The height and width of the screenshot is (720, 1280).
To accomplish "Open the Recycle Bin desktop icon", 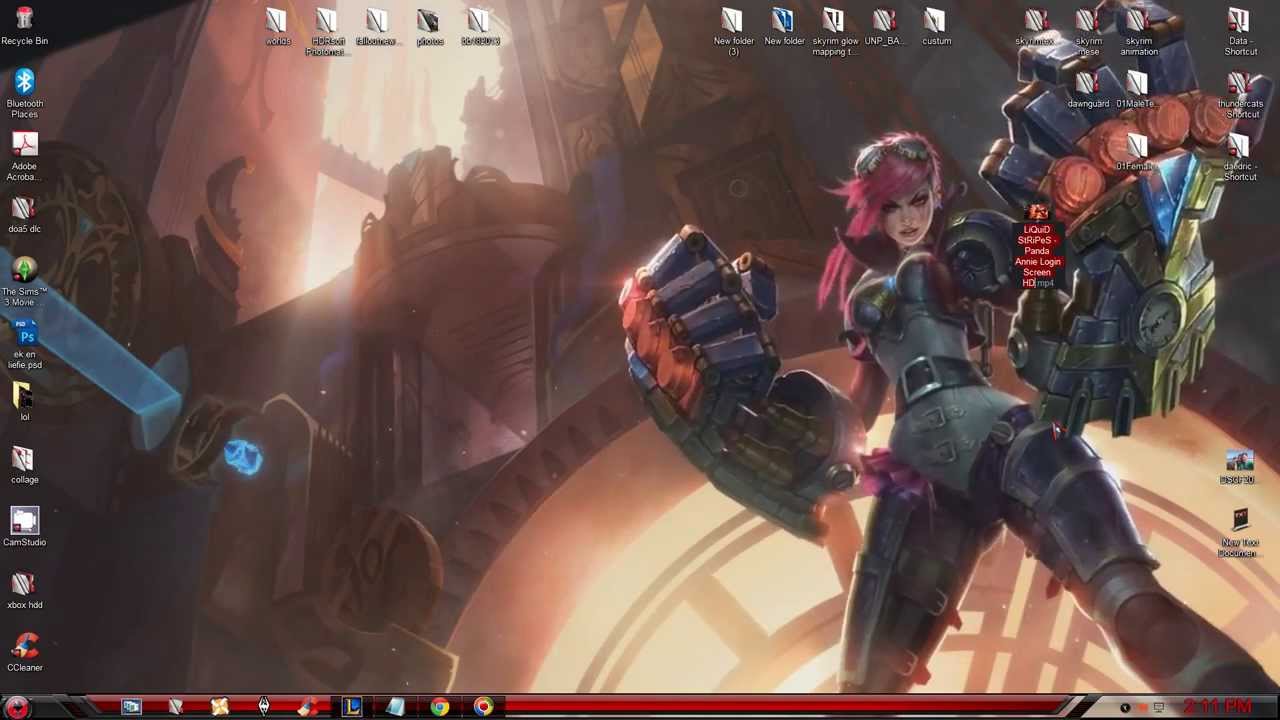I will coord(24,20).
